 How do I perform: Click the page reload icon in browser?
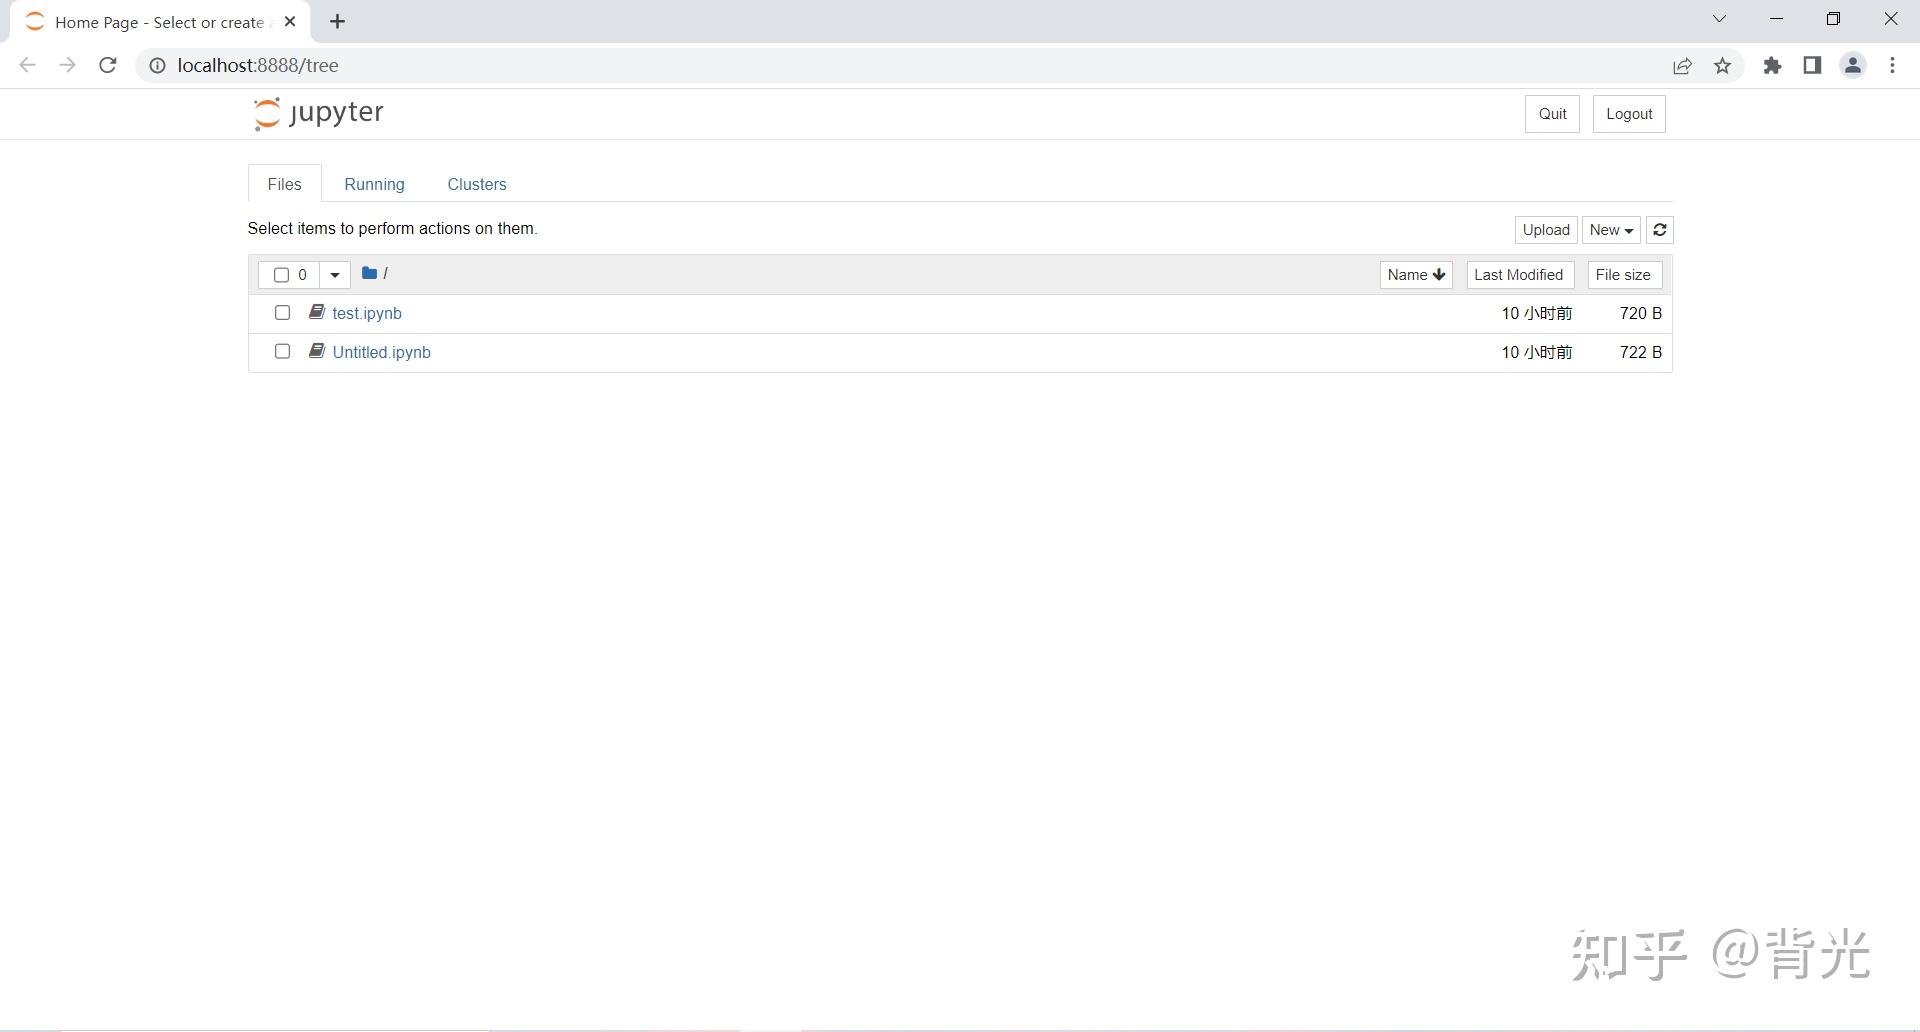(107, 65)
